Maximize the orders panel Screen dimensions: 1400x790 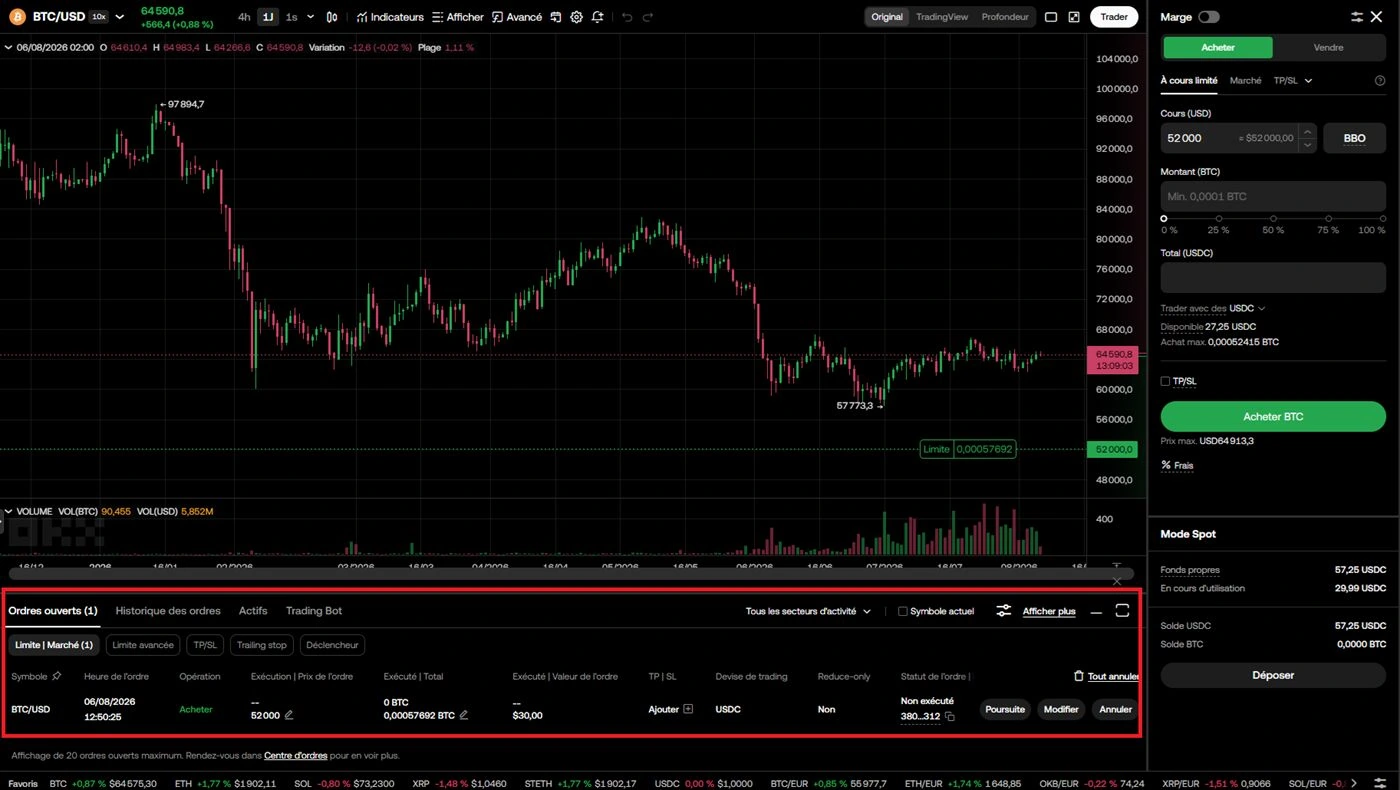pyautogui.click(x=1122, y=610)
